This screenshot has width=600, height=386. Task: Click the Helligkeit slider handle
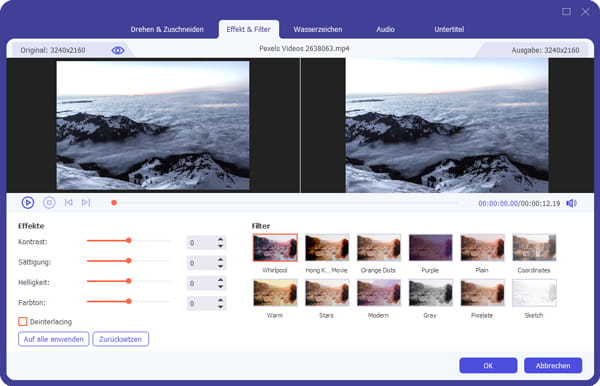(x=129, y=281)
